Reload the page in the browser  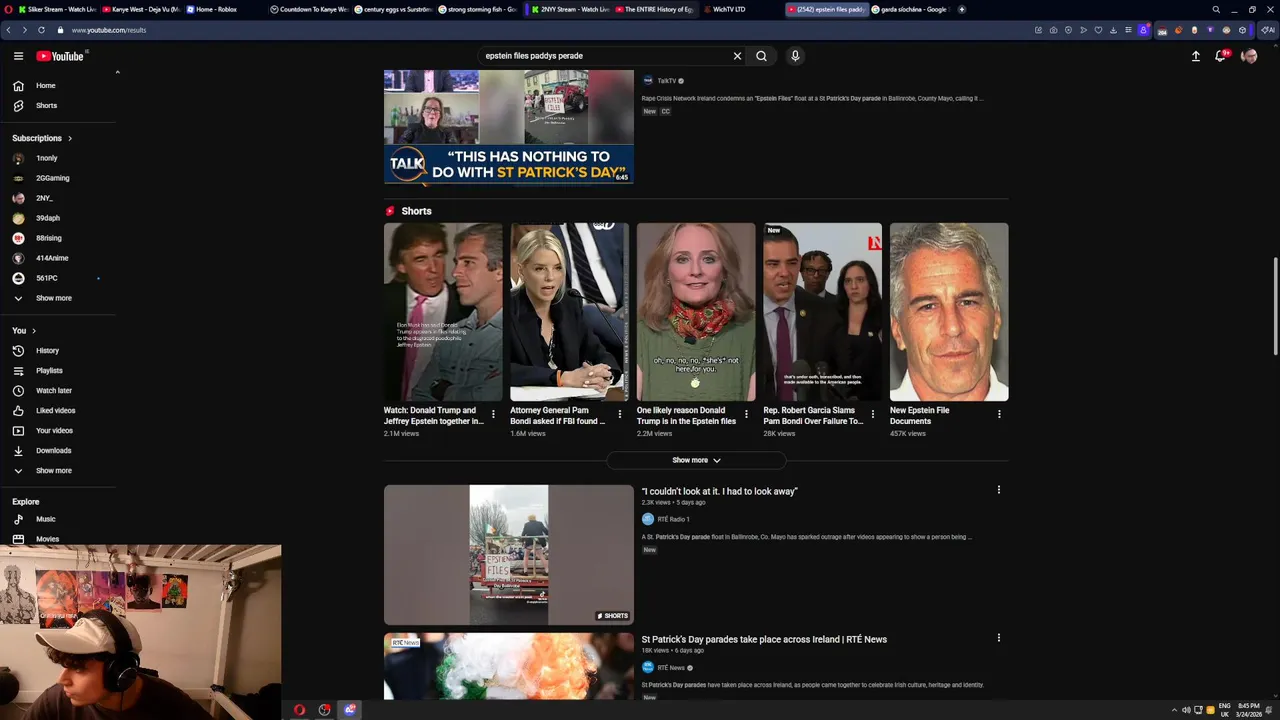(41, 30)
